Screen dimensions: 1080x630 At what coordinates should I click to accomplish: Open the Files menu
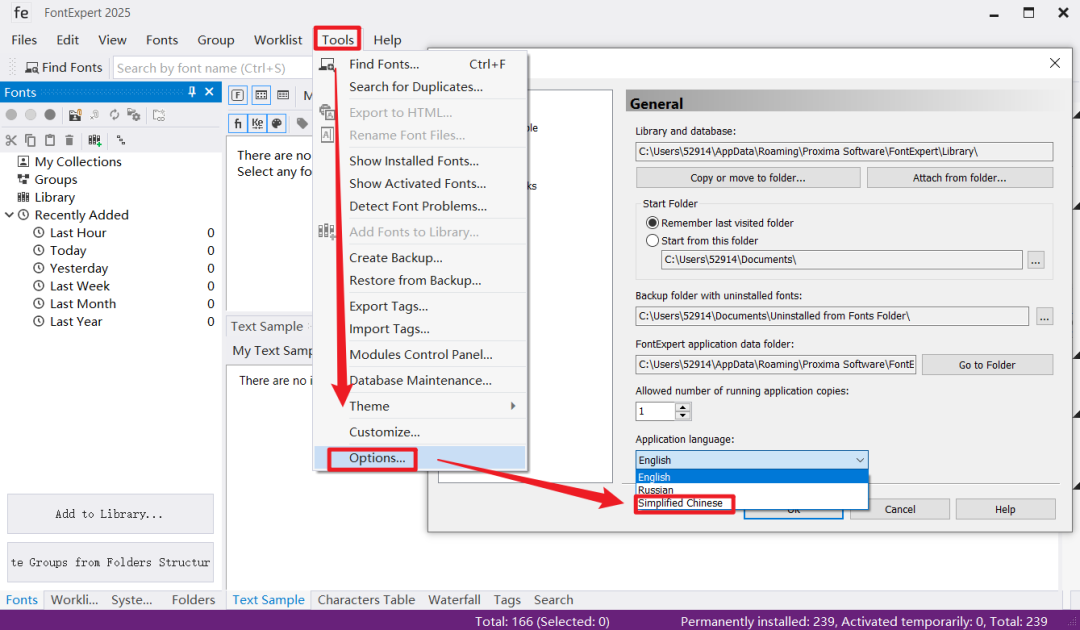(24, 40)
